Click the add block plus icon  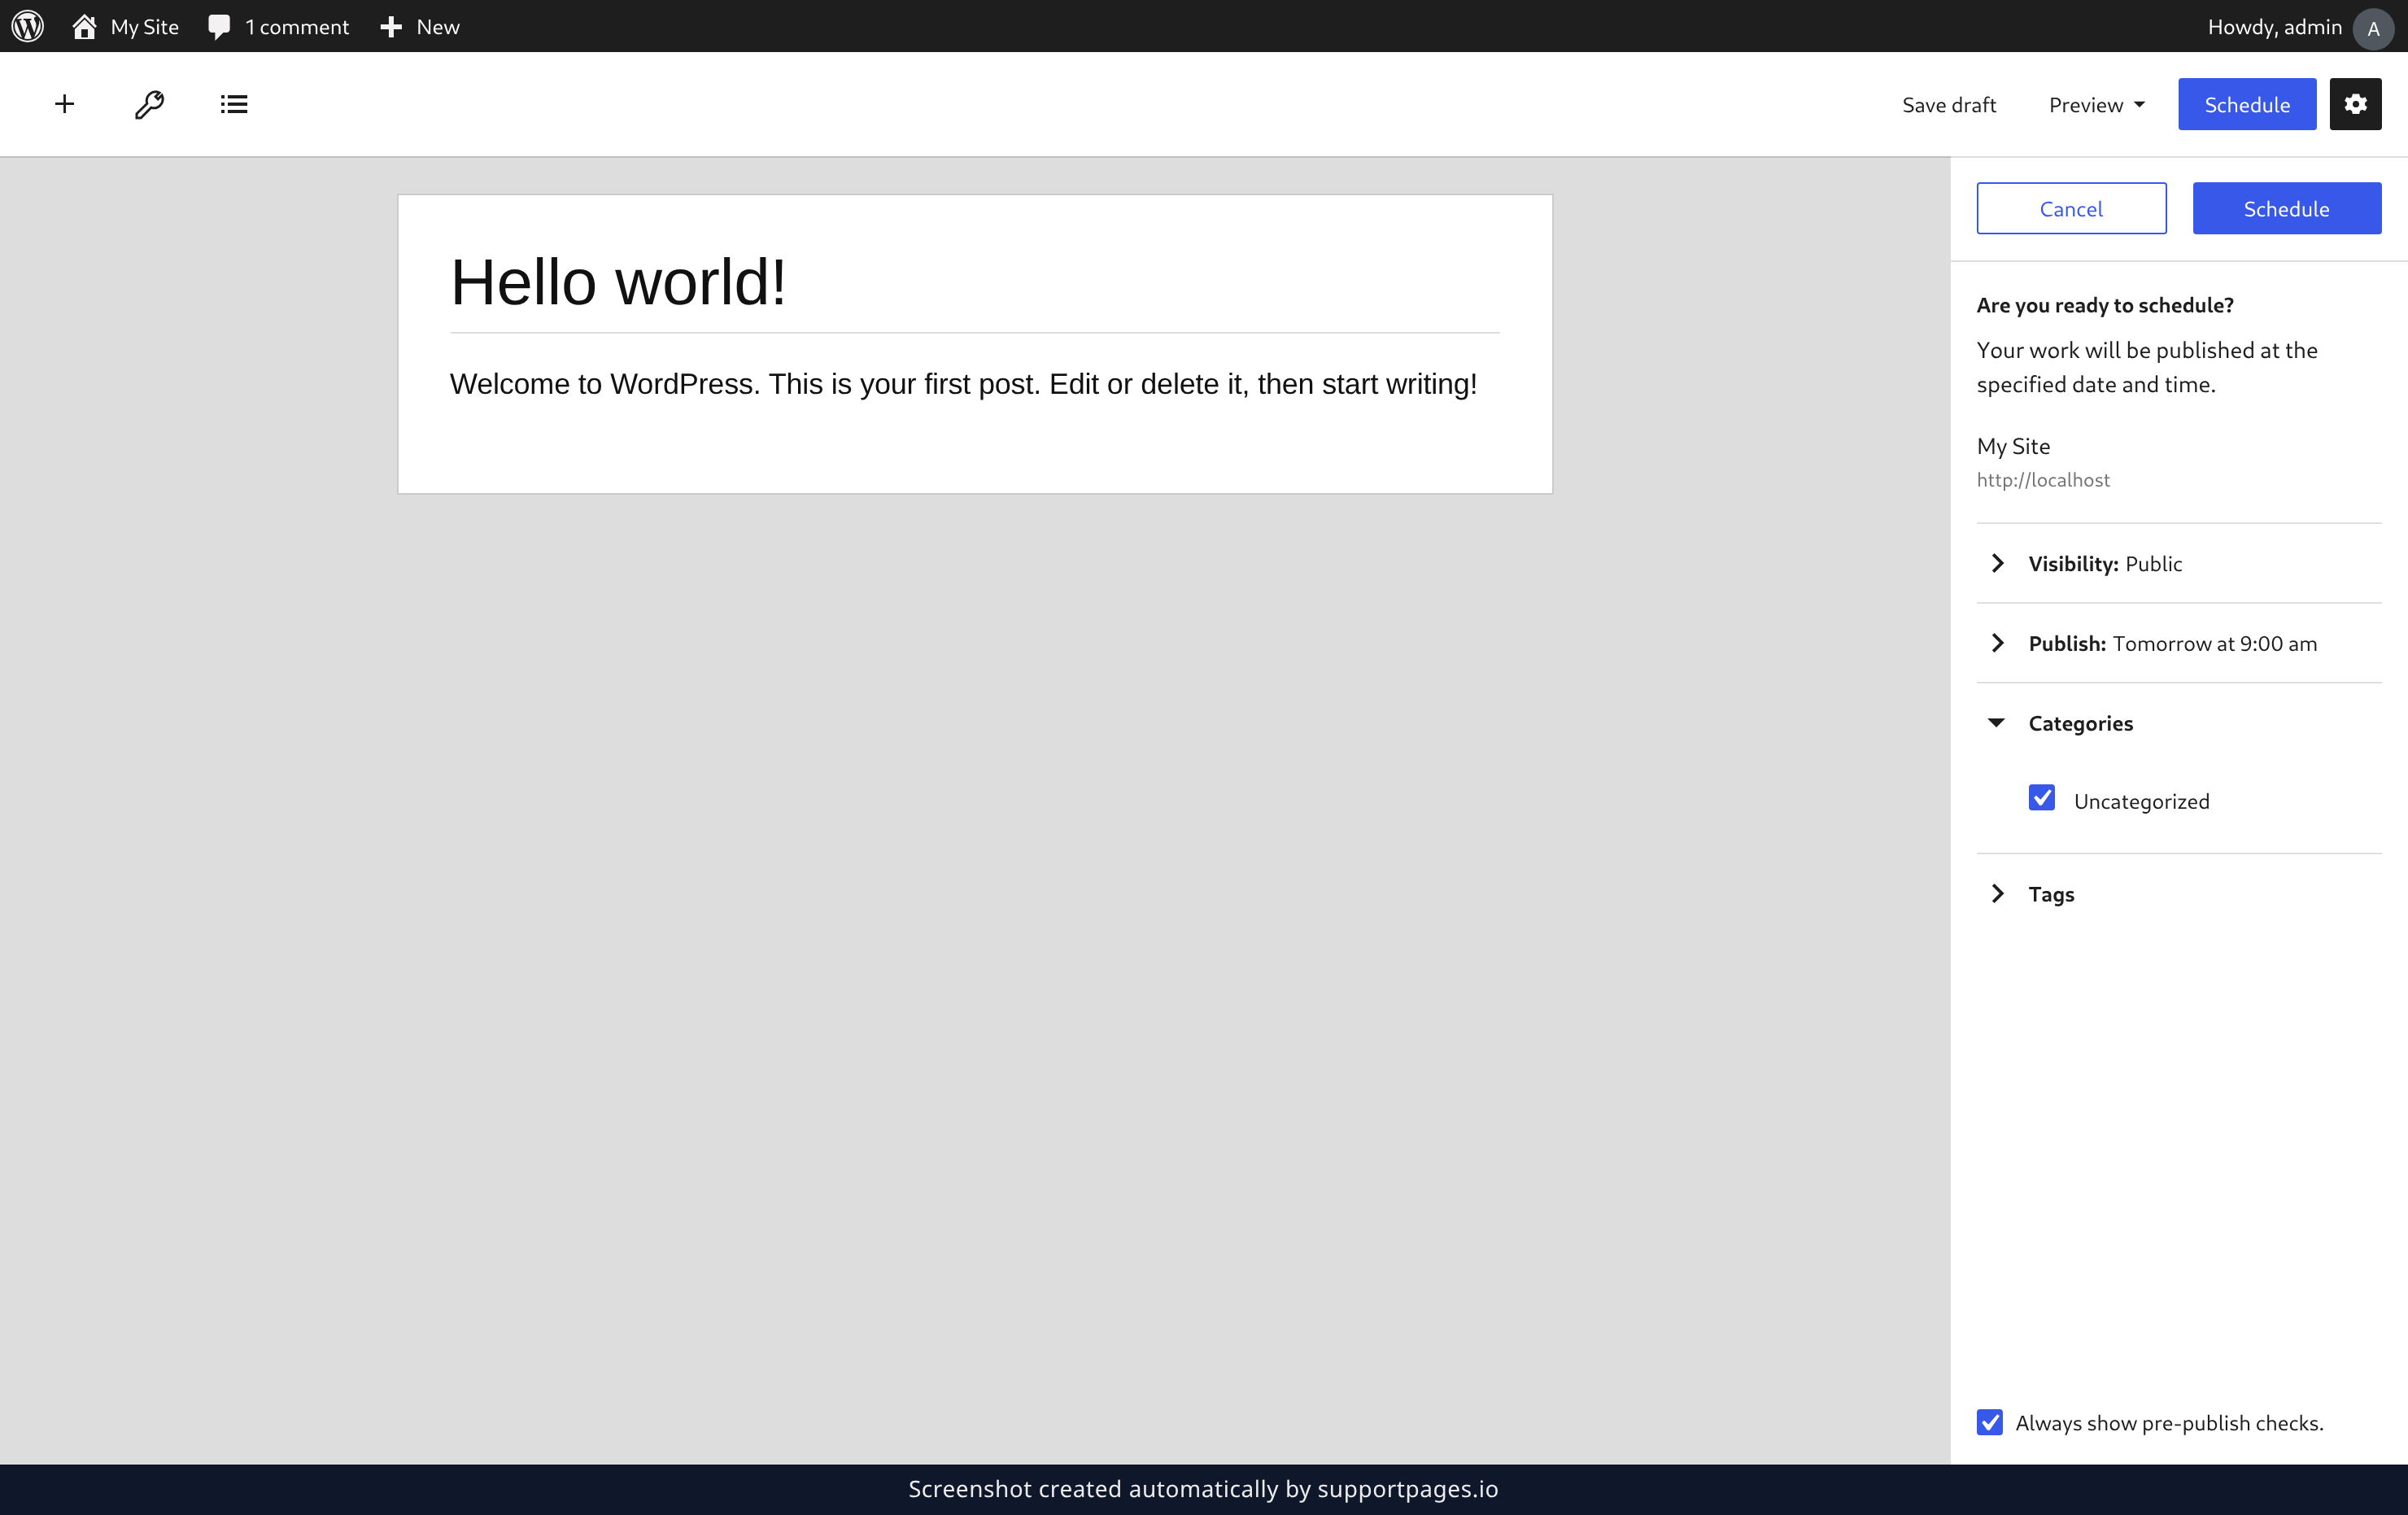(x=65, y=104)
